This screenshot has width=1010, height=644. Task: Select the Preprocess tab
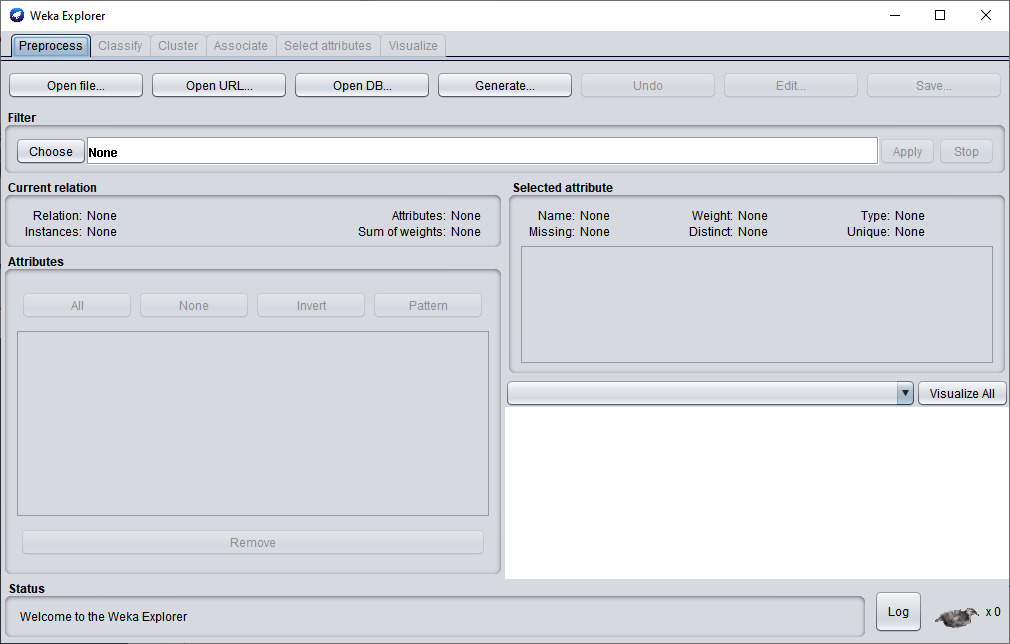[51, 46]
